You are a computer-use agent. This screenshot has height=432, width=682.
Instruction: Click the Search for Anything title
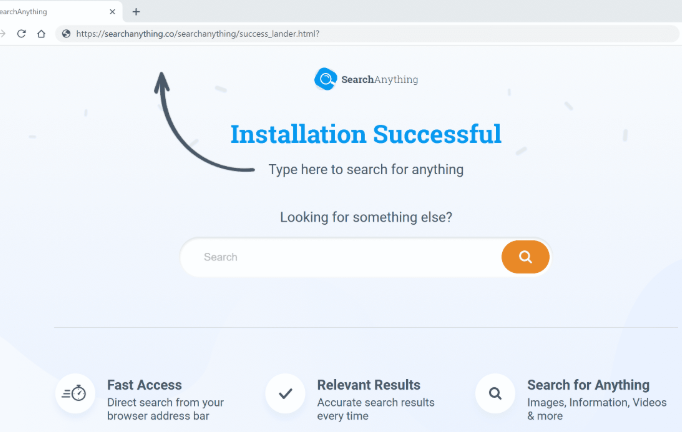click(588, 385)
